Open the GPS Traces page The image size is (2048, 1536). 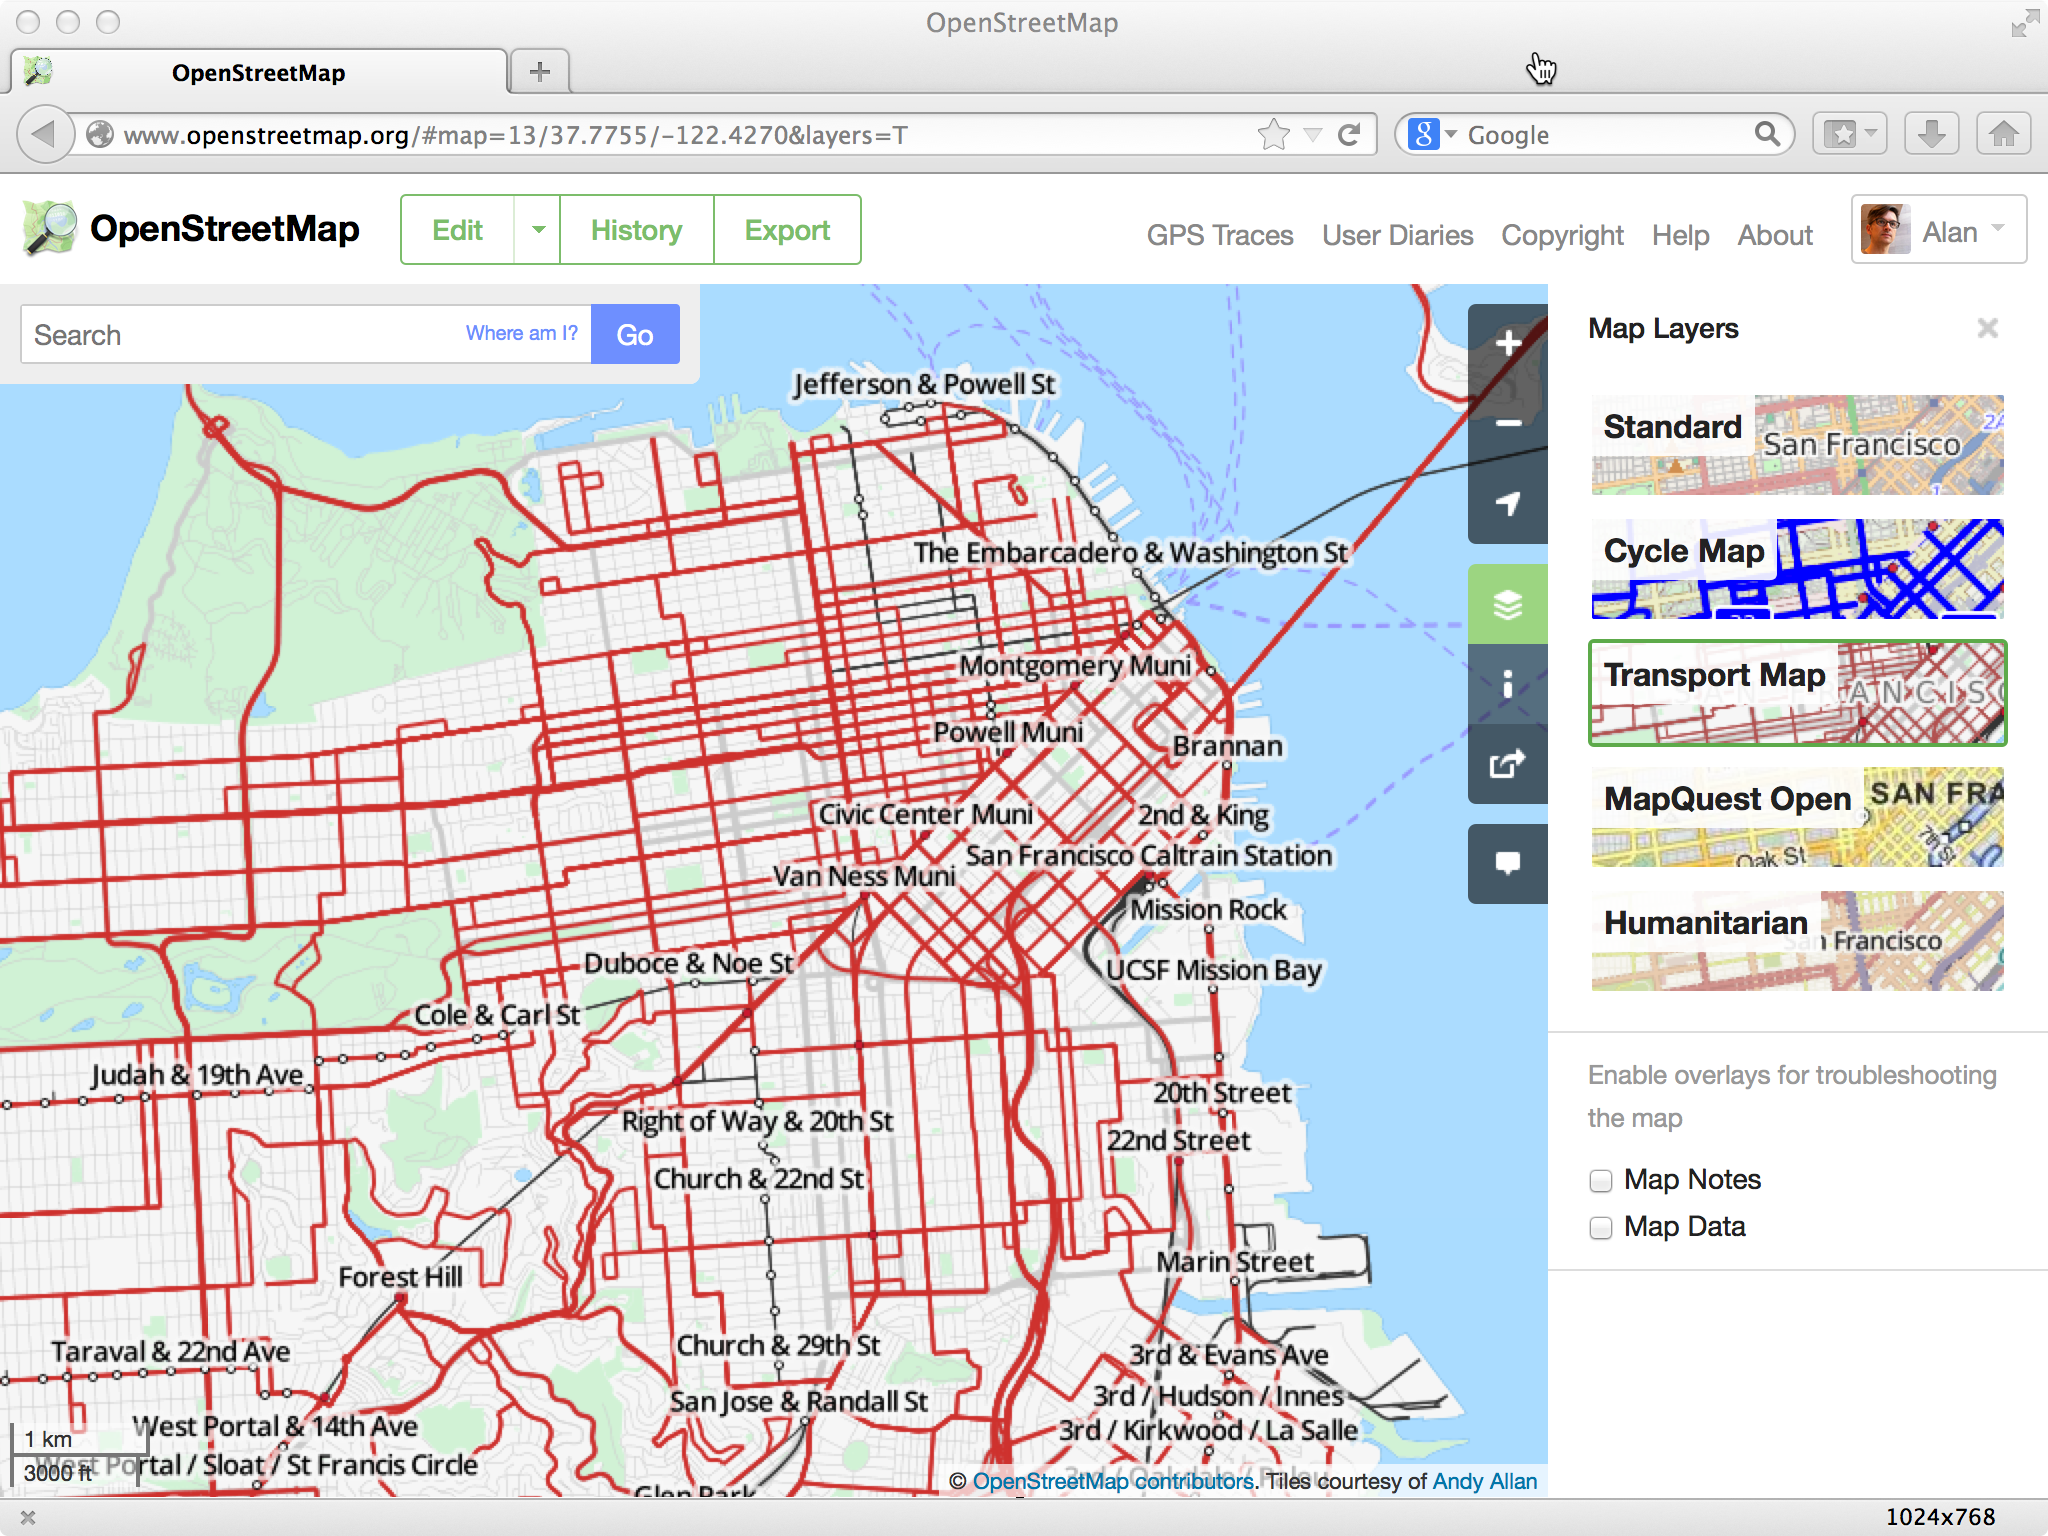click(x=1219, y=235)
